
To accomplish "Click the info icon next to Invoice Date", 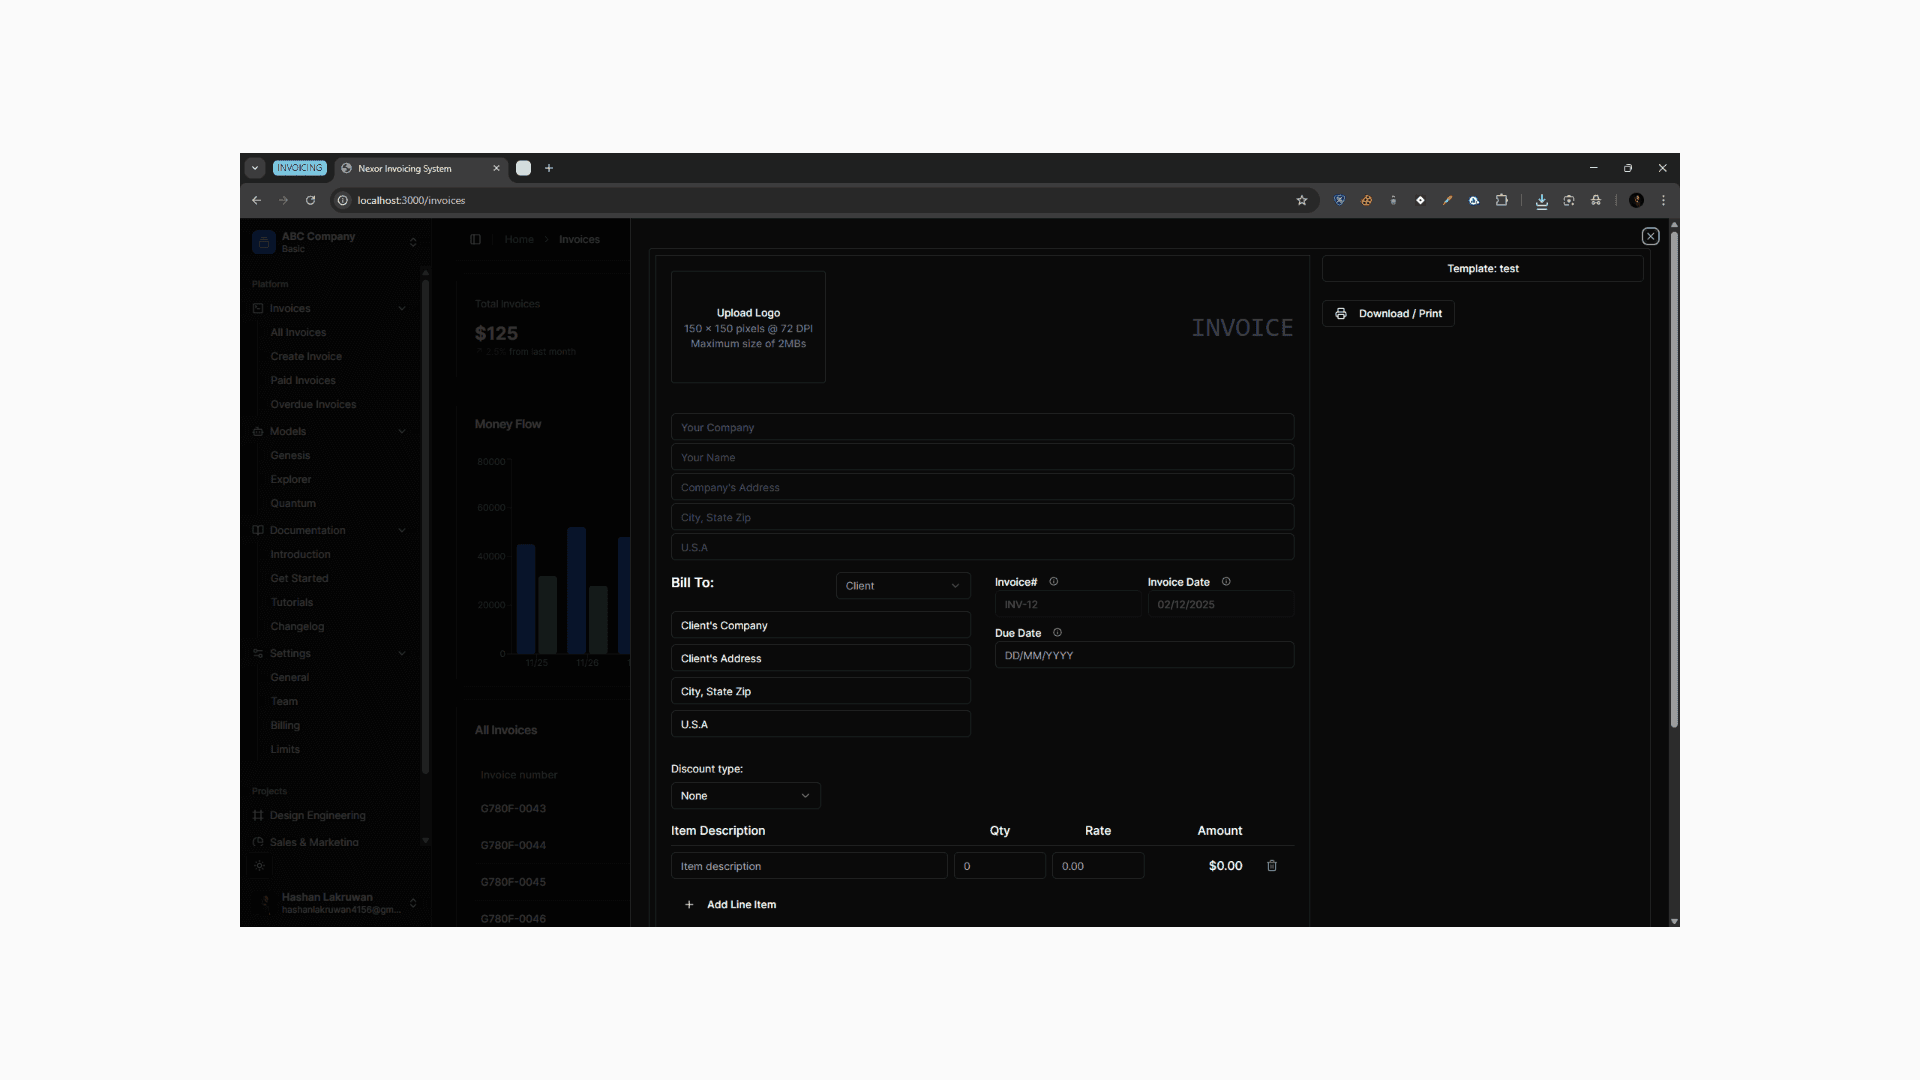I will pos(1224,581).
